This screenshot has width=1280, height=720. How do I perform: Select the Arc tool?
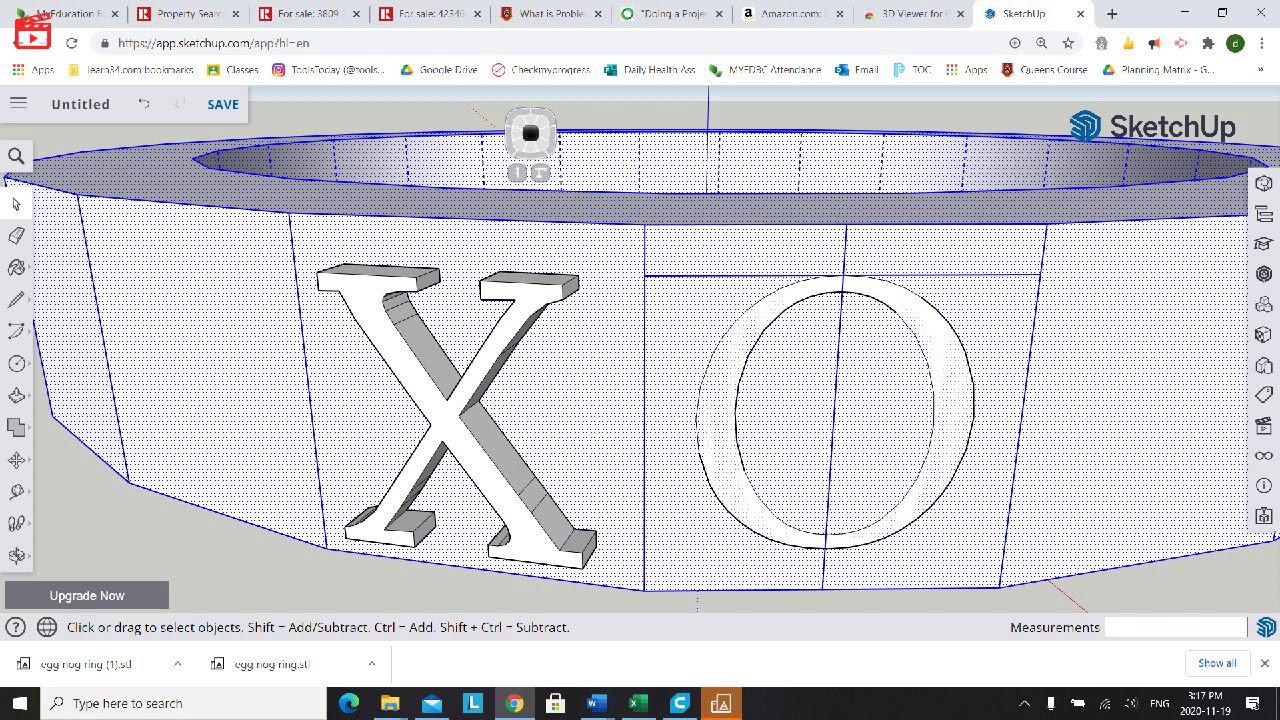(16, 332)
